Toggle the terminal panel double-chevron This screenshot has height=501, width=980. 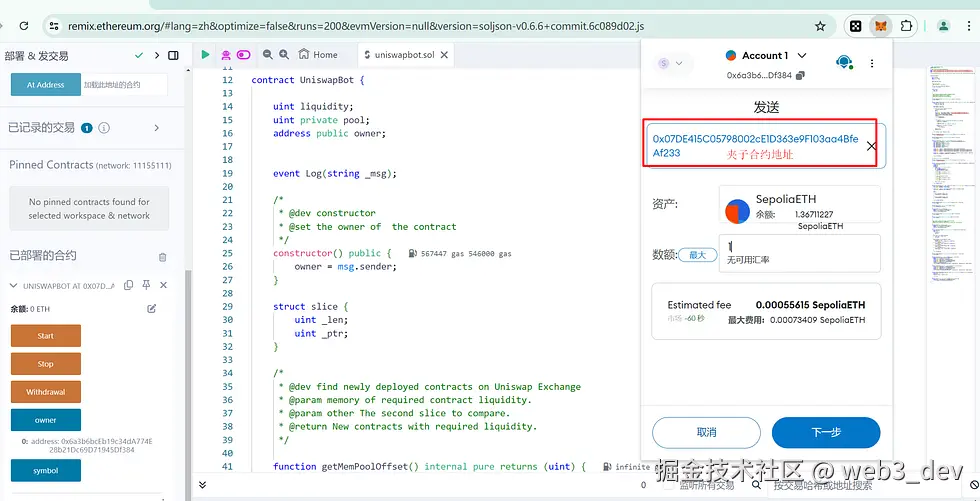202,485
